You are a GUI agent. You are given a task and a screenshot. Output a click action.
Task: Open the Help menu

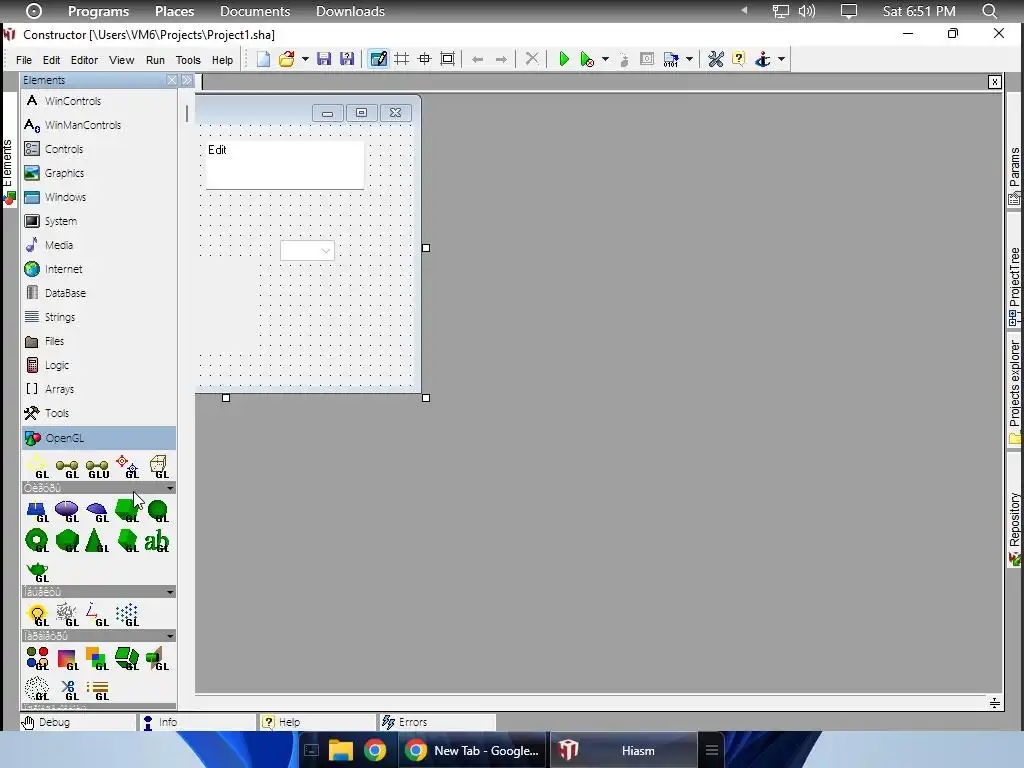[x=222, y=60]
